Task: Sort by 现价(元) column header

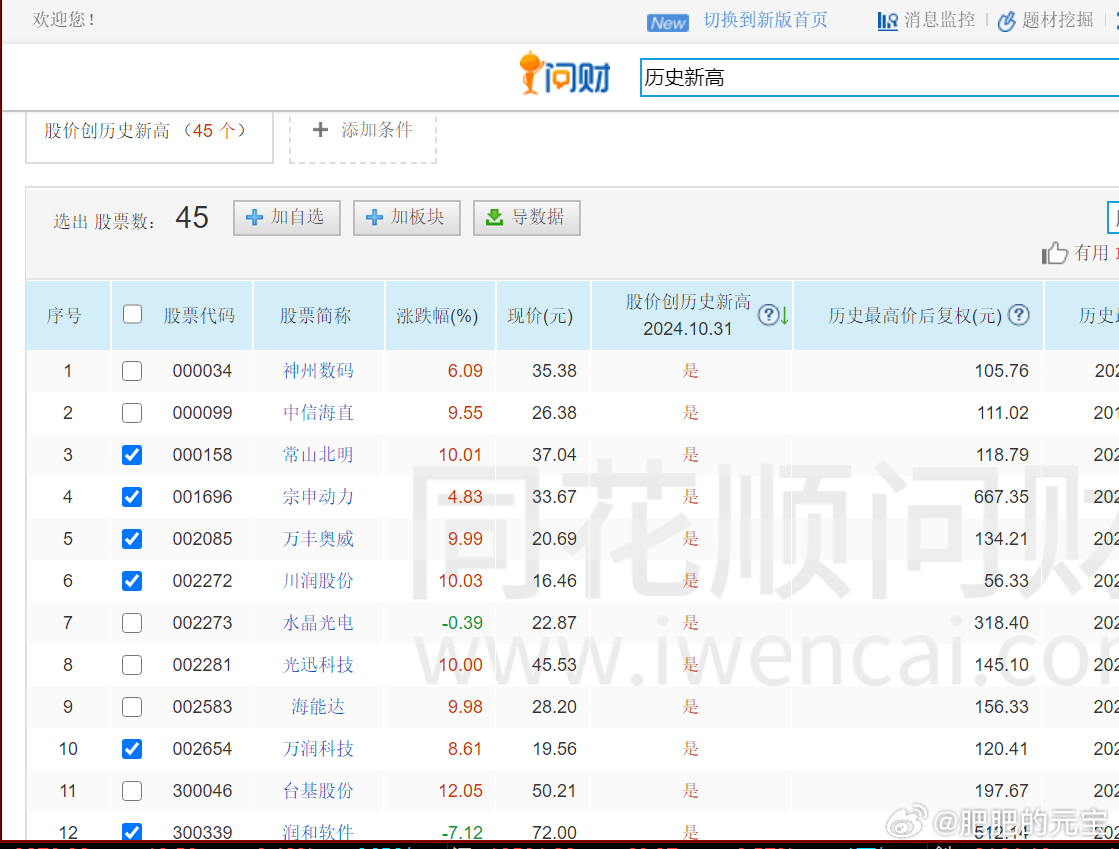Action: (540, 316)
